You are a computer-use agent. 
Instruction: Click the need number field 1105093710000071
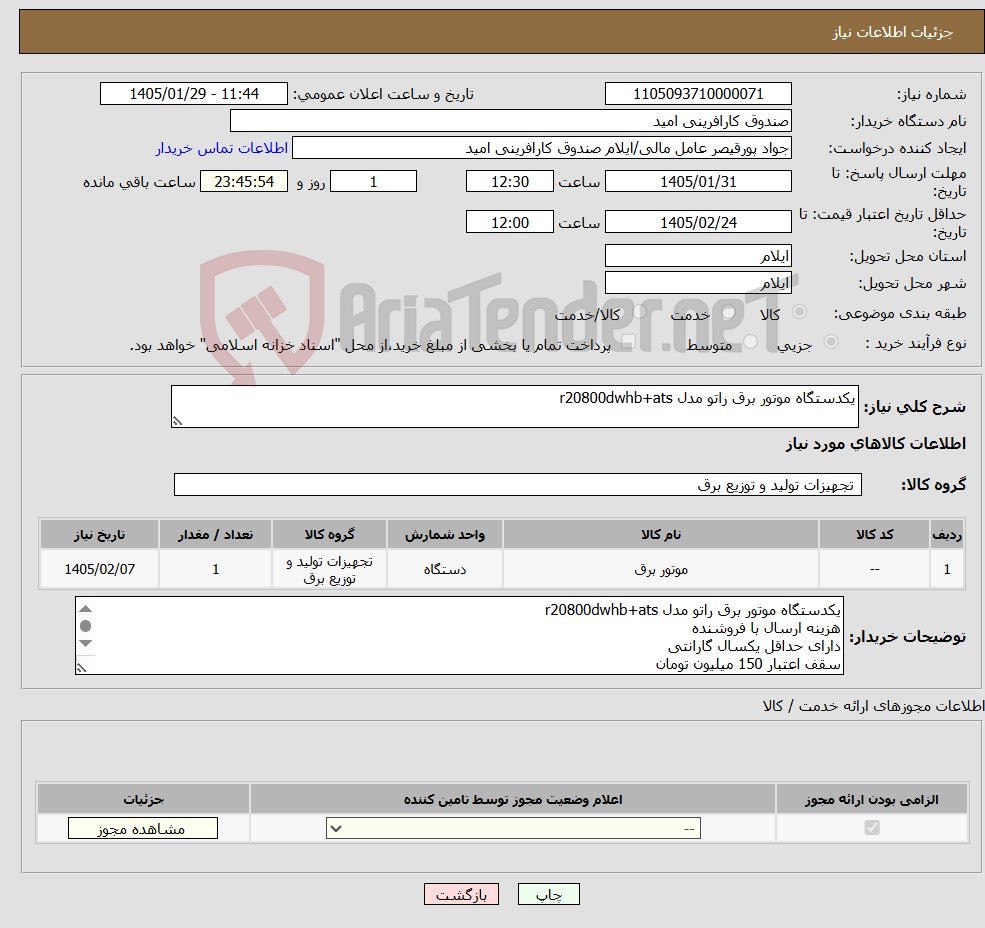pos(698,94)
